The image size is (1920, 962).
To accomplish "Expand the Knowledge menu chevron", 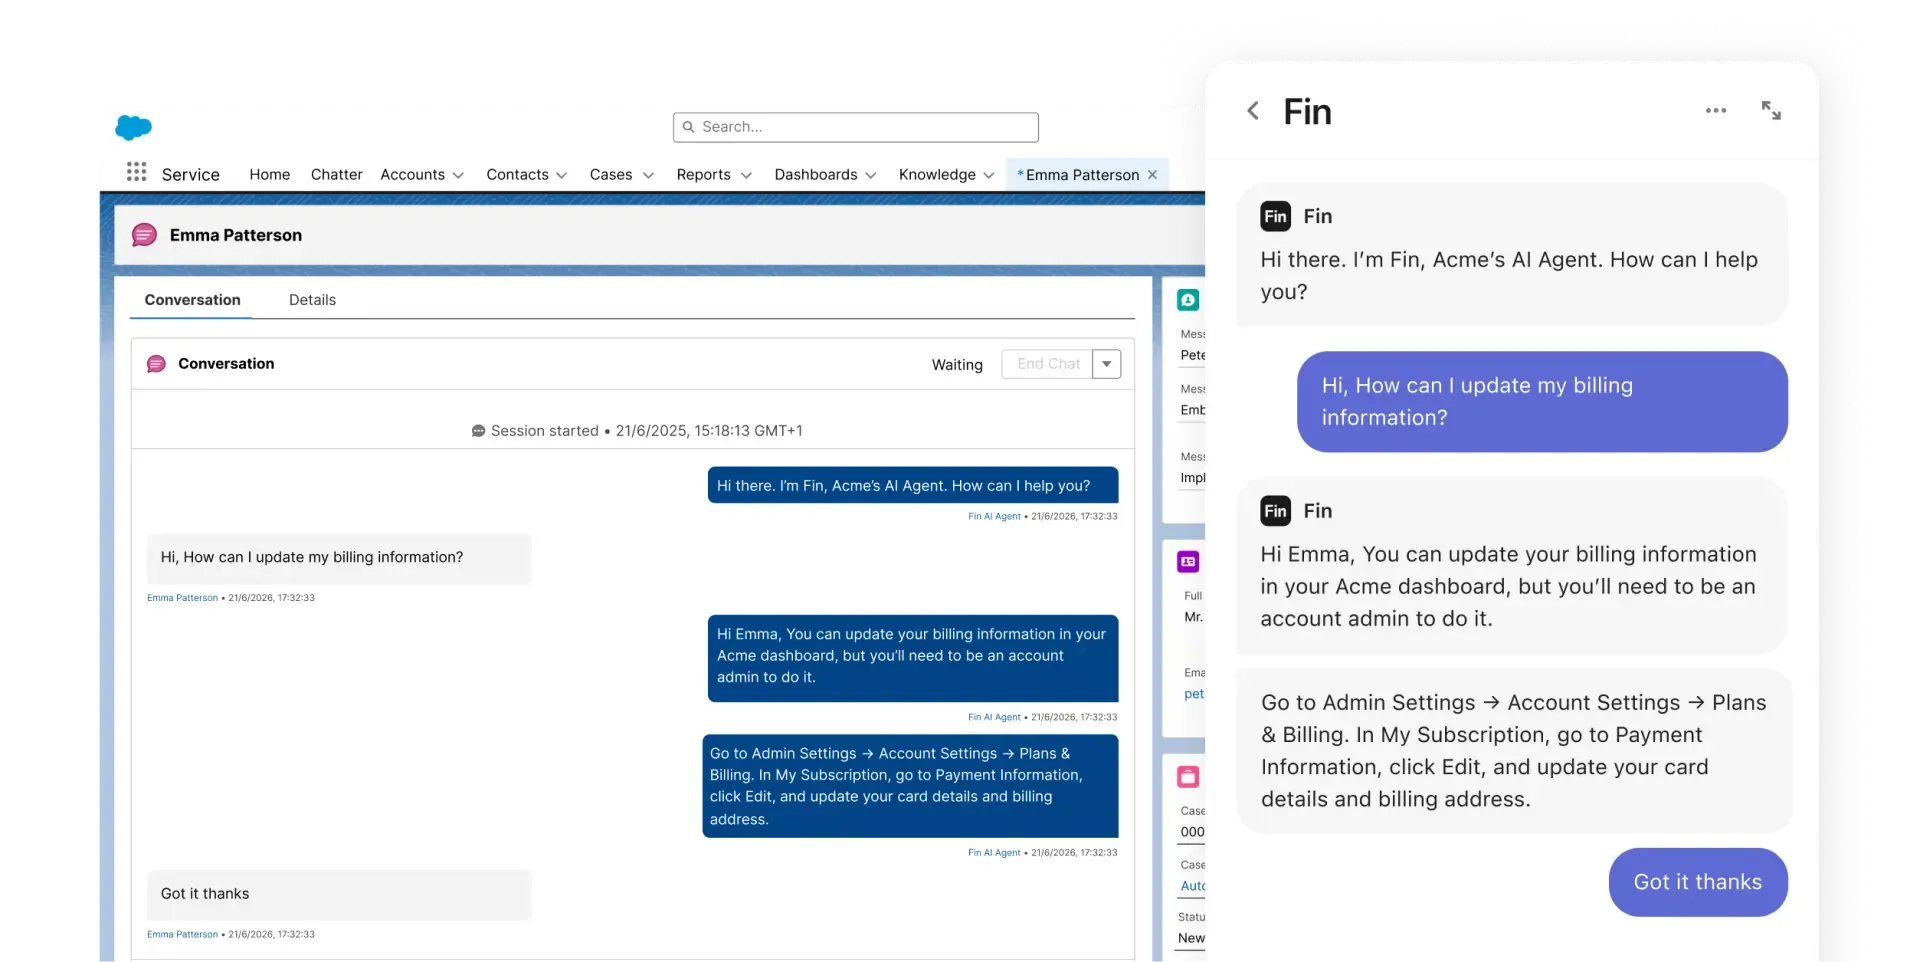I will [989, 175].
